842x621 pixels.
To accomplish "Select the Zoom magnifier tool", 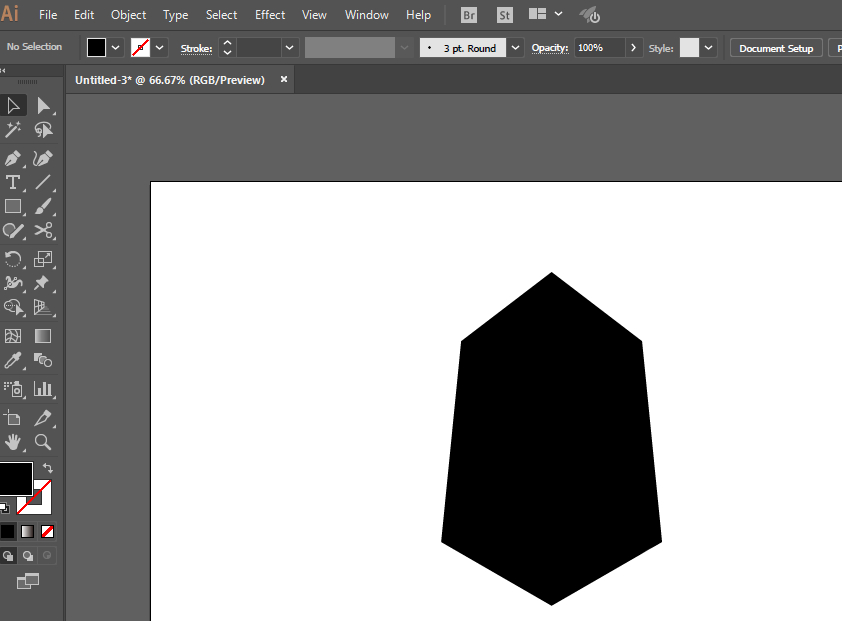I will (x=43, y=442).
